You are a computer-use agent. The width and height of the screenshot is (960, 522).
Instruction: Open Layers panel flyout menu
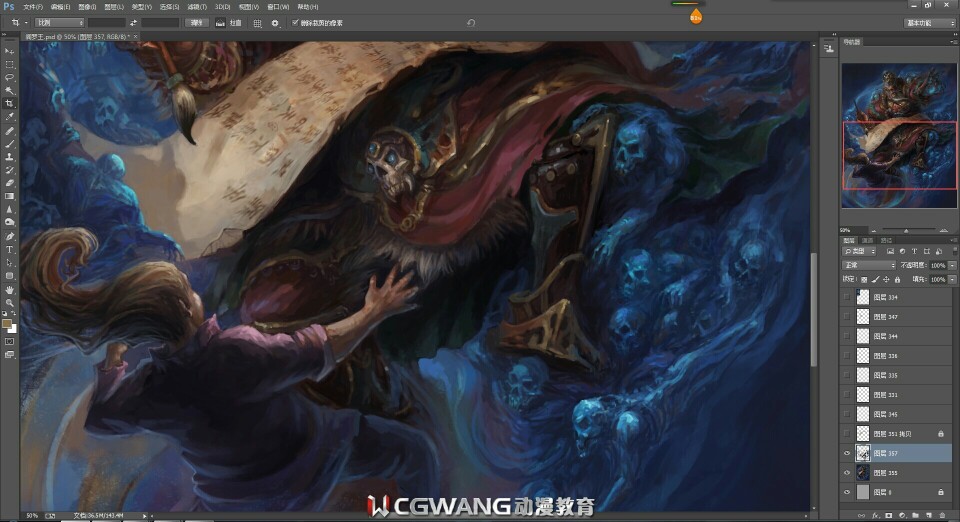954,240
